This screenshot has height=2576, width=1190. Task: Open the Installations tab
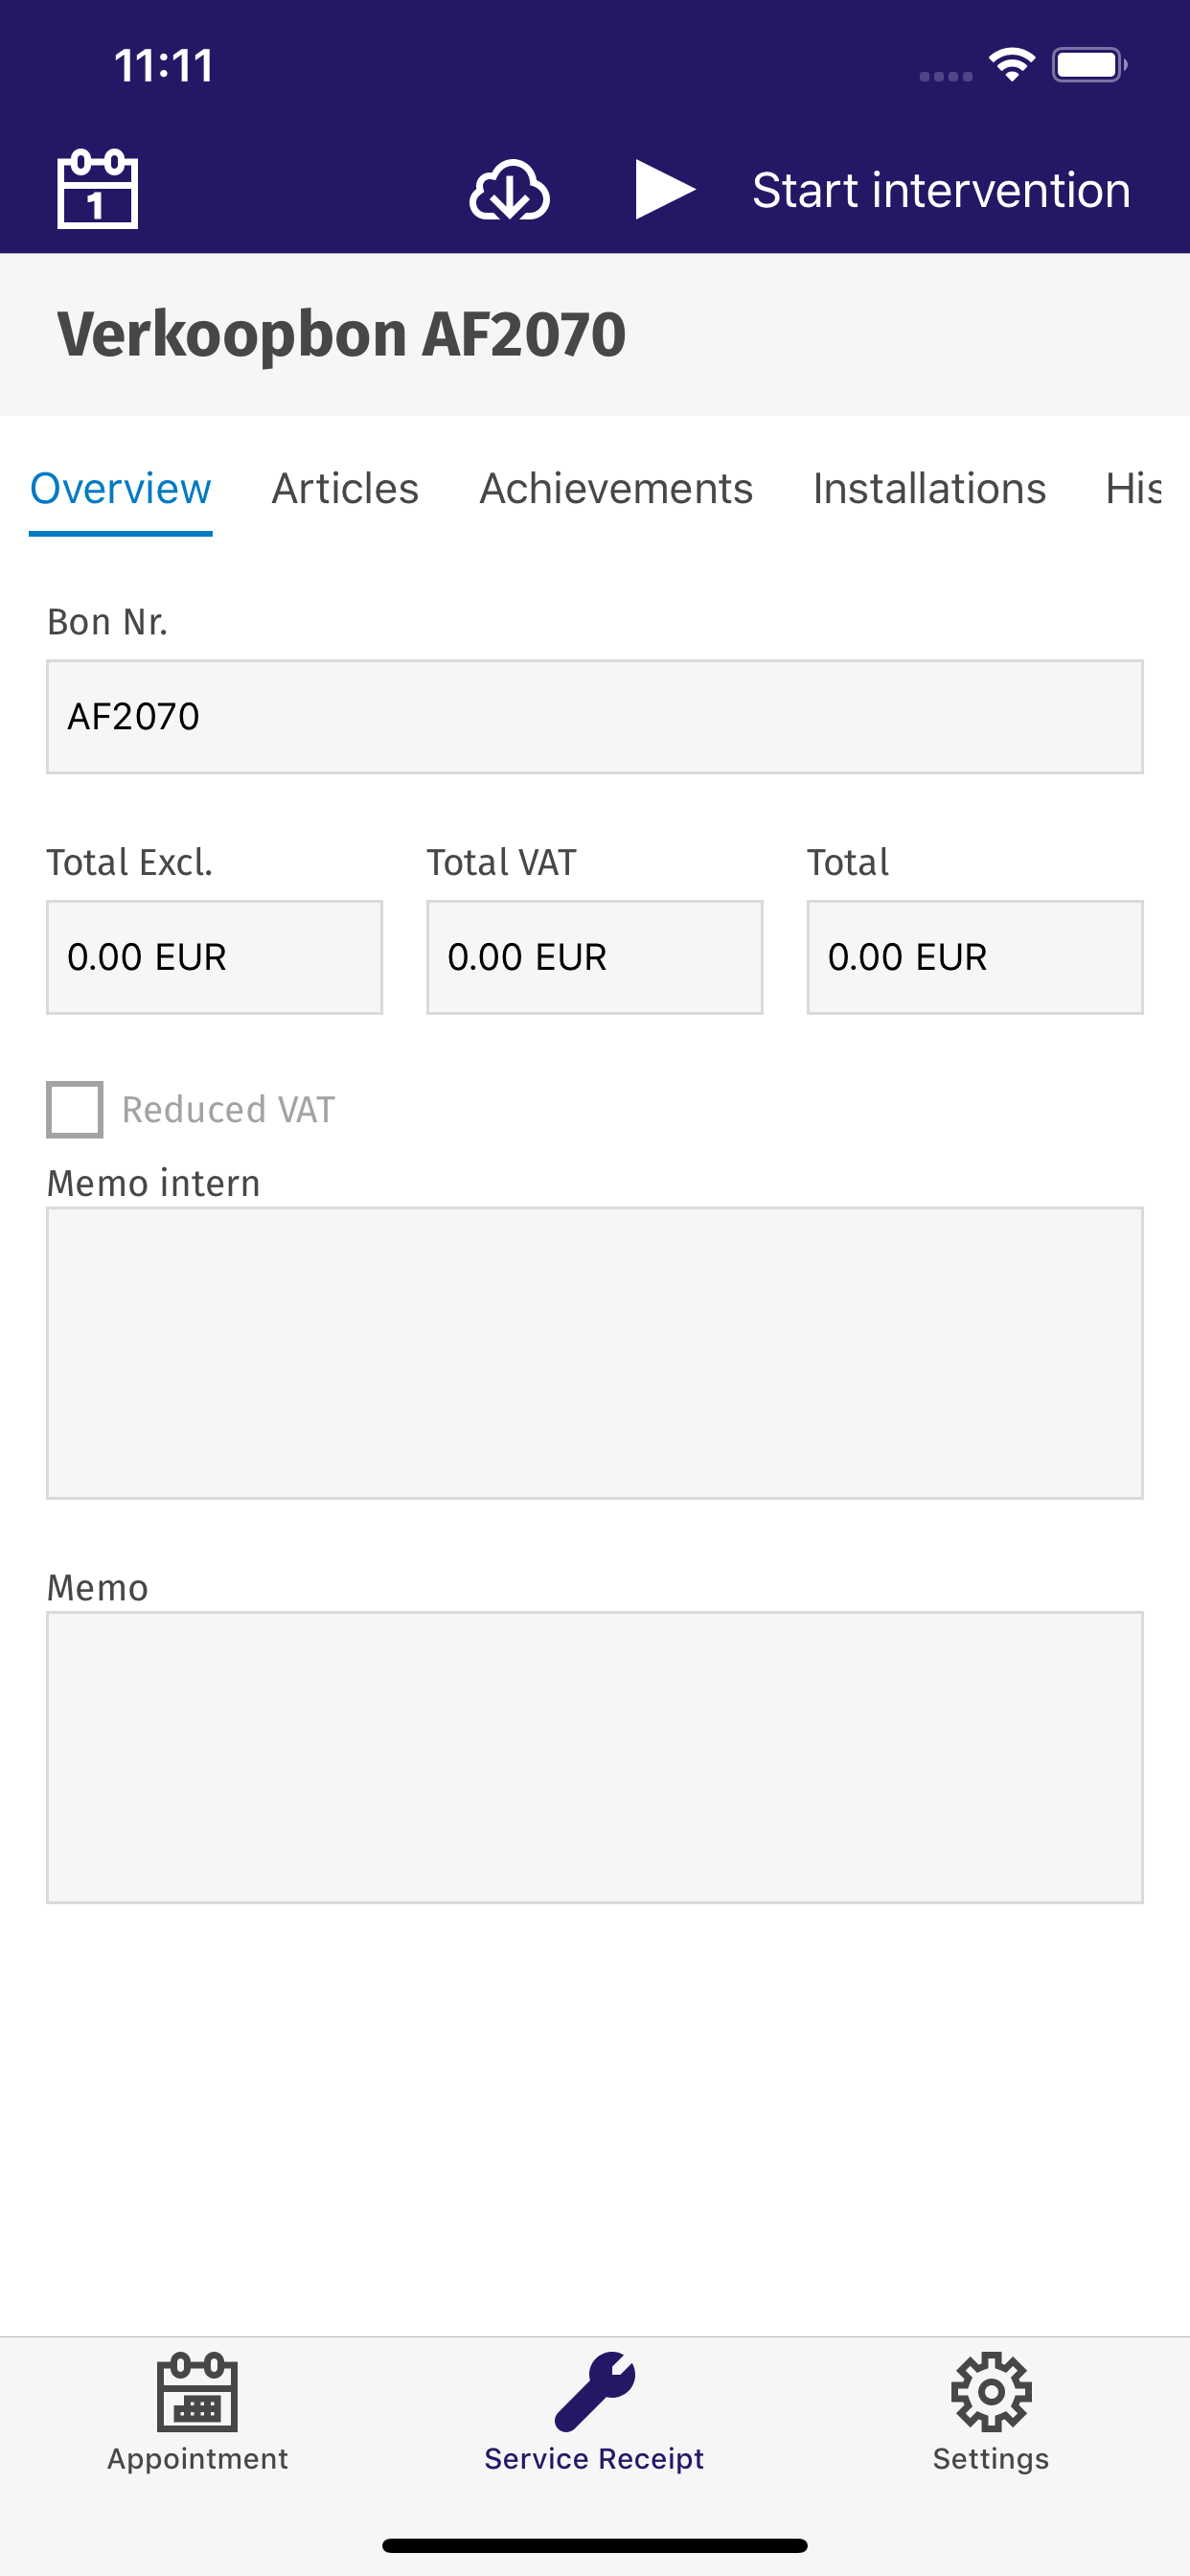[x=929, y=489]
